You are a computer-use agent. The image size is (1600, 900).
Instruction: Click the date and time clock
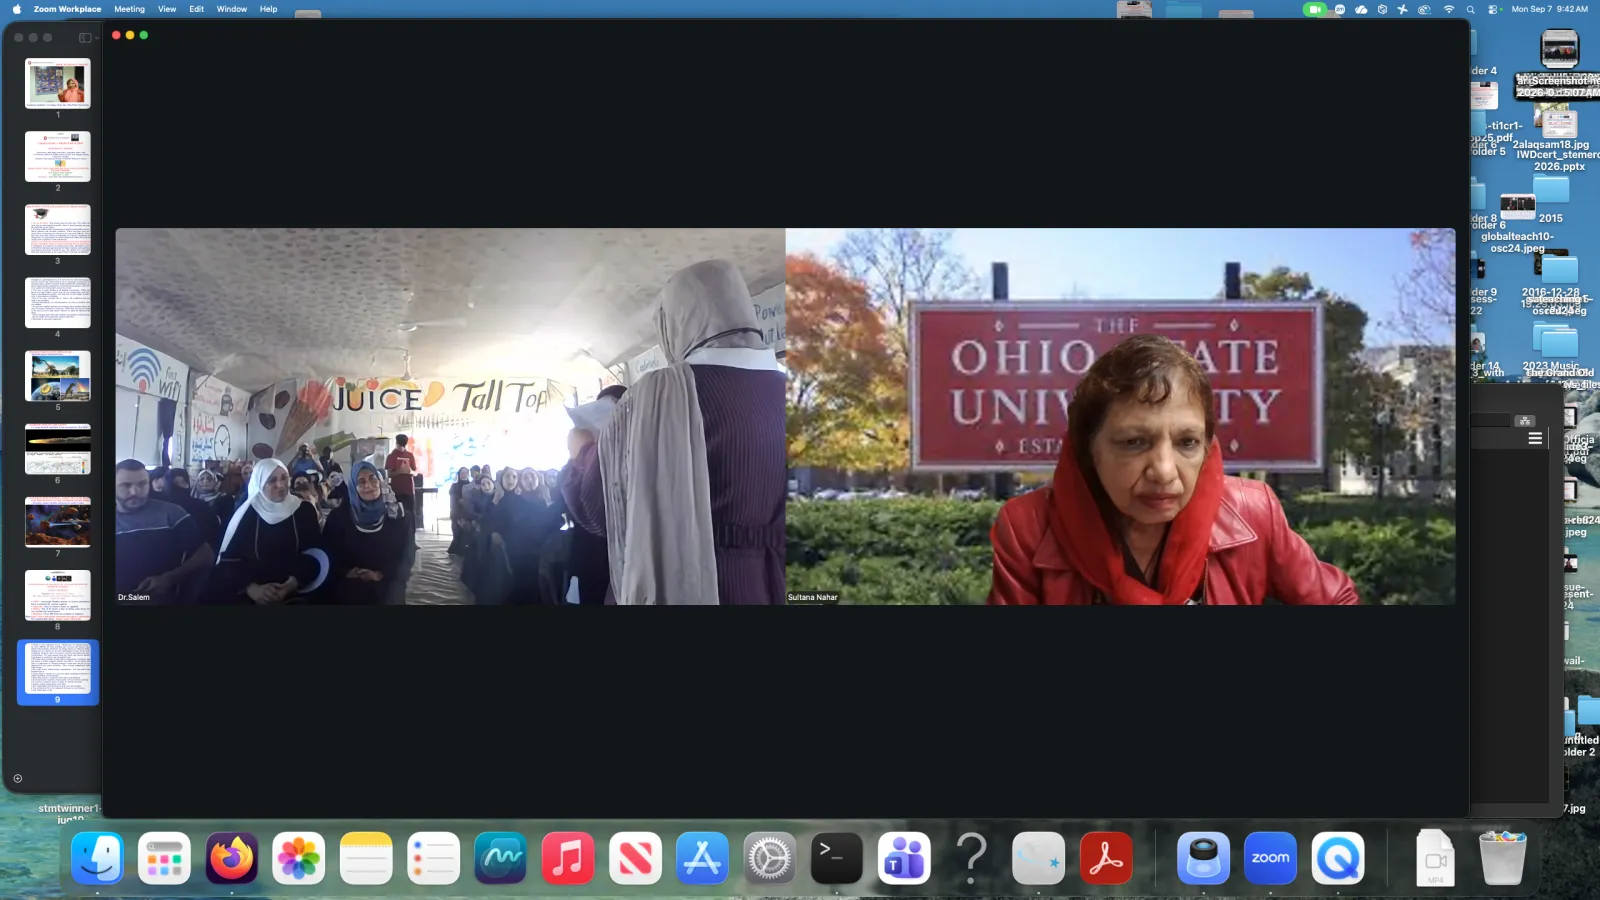tap(1549, 9)
